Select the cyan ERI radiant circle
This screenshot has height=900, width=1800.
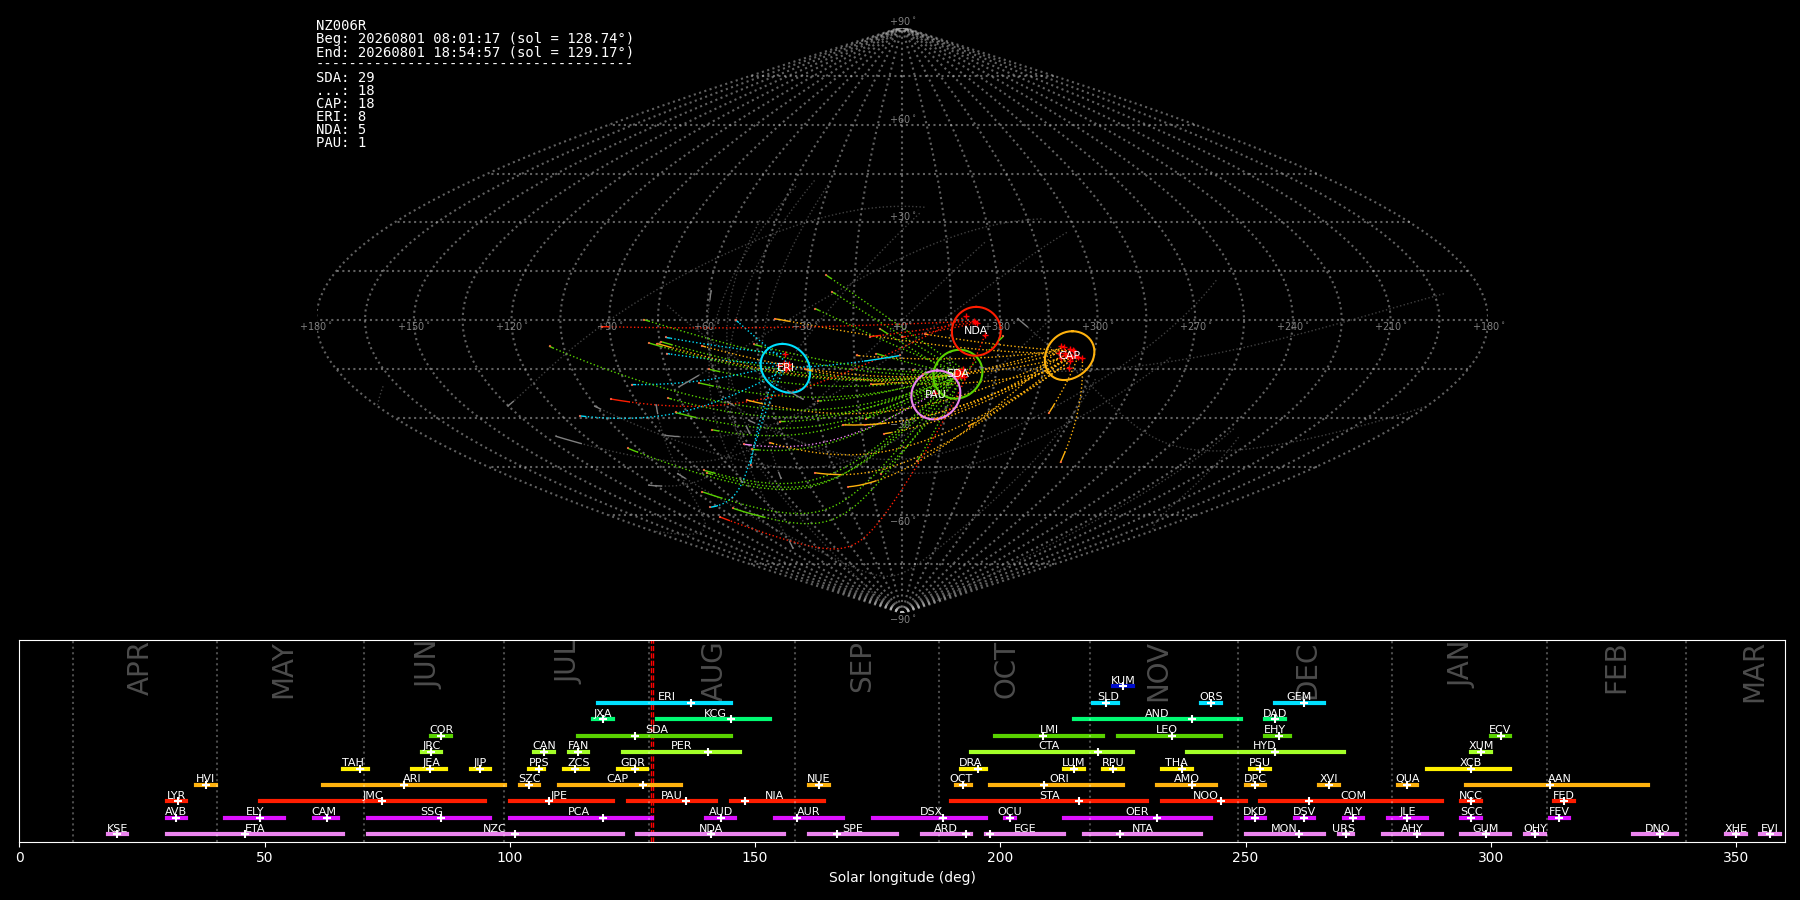tap(785, 368)
